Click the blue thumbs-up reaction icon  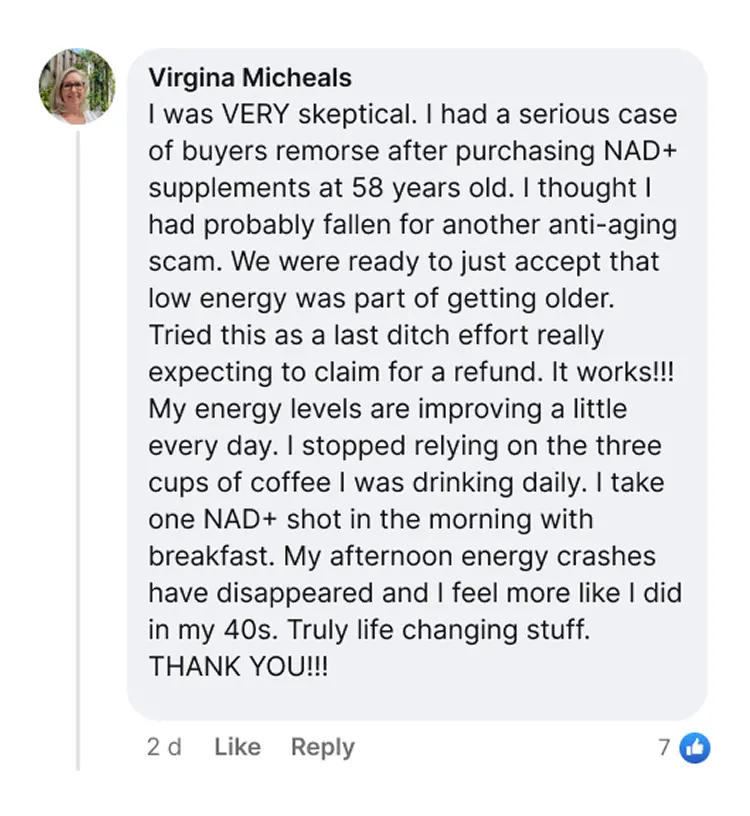tap(694, 747)
